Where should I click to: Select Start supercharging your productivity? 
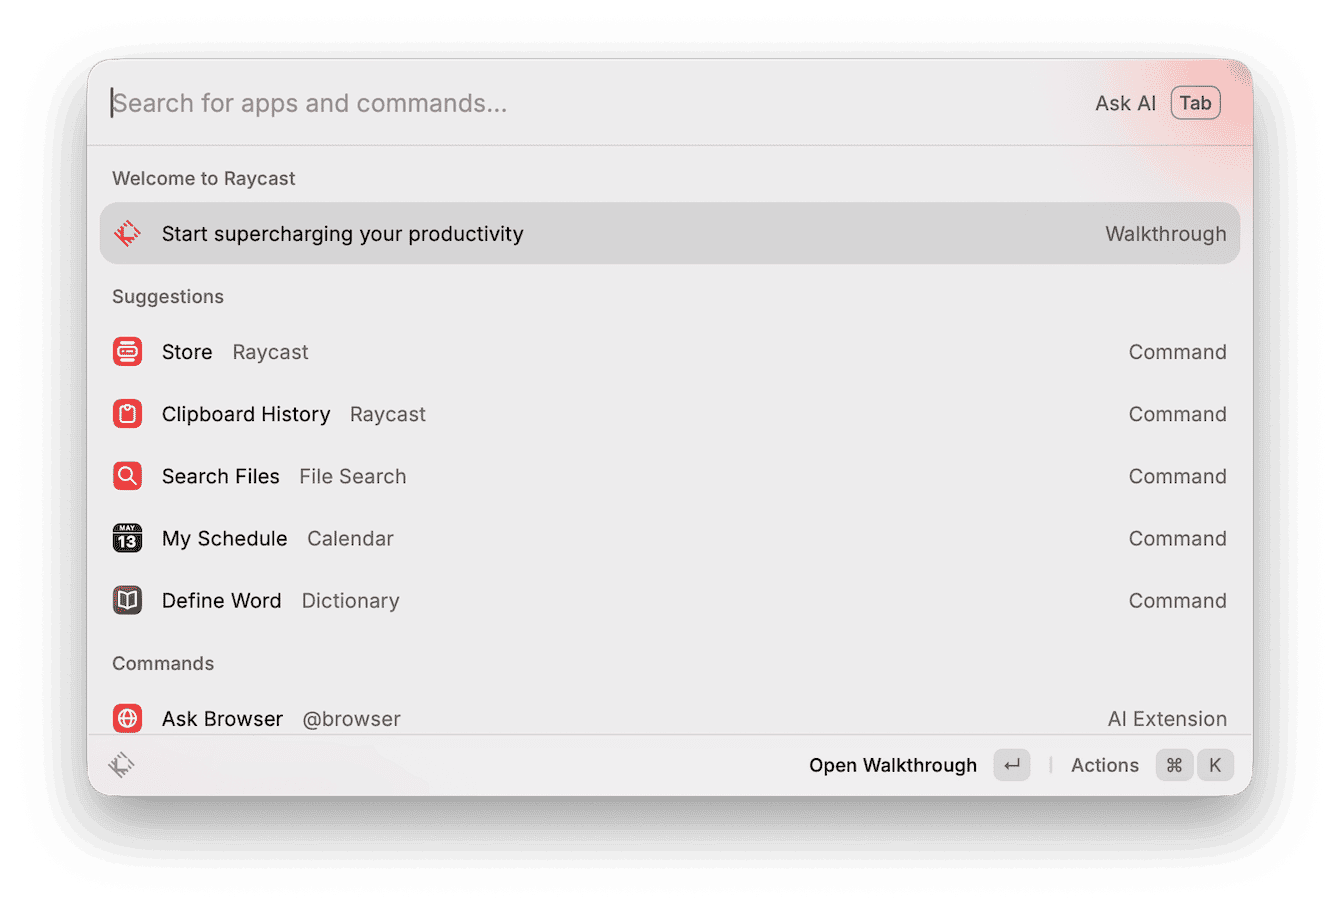(669, 233)
